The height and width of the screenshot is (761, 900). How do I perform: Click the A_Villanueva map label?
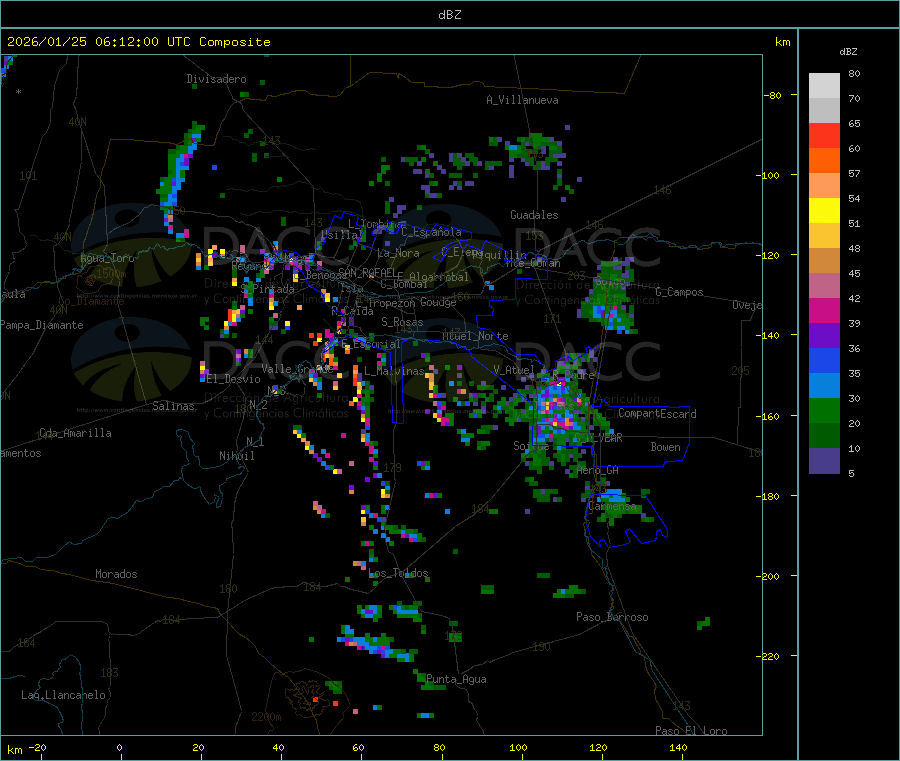(522, 100)
